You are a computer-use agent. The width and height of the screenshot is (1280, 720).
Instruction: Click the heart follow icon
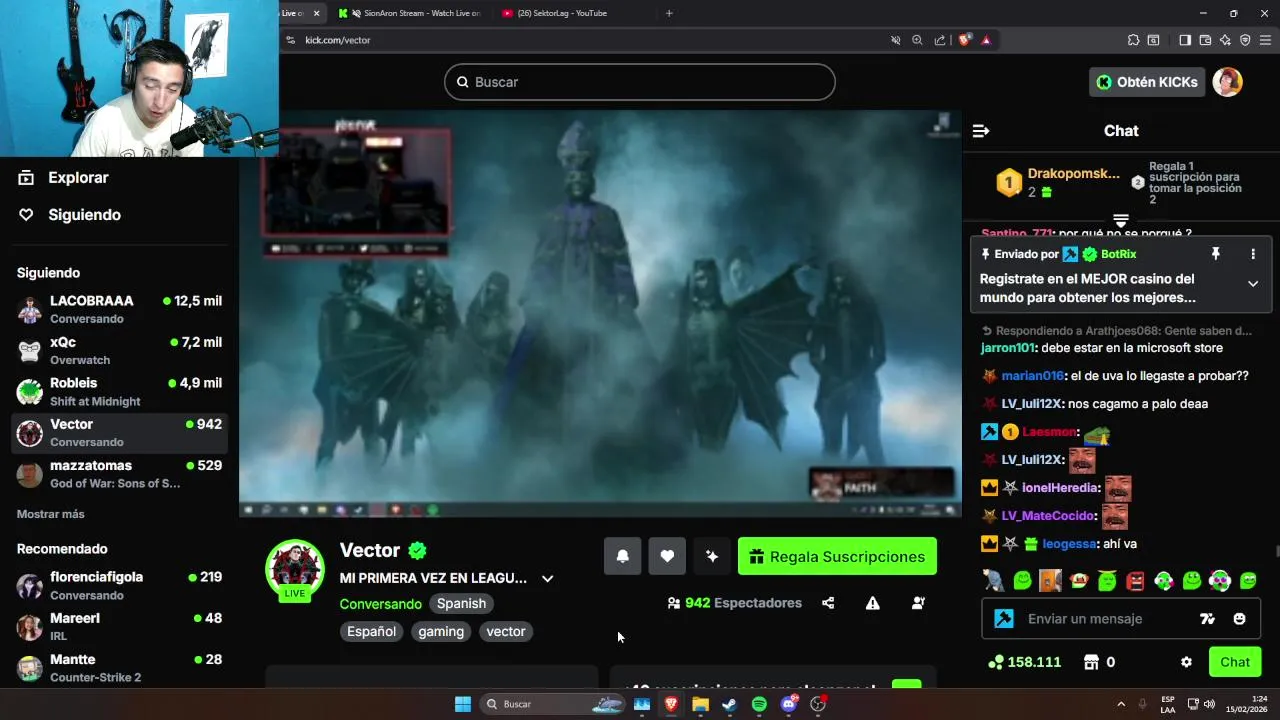tap(667, 557)
